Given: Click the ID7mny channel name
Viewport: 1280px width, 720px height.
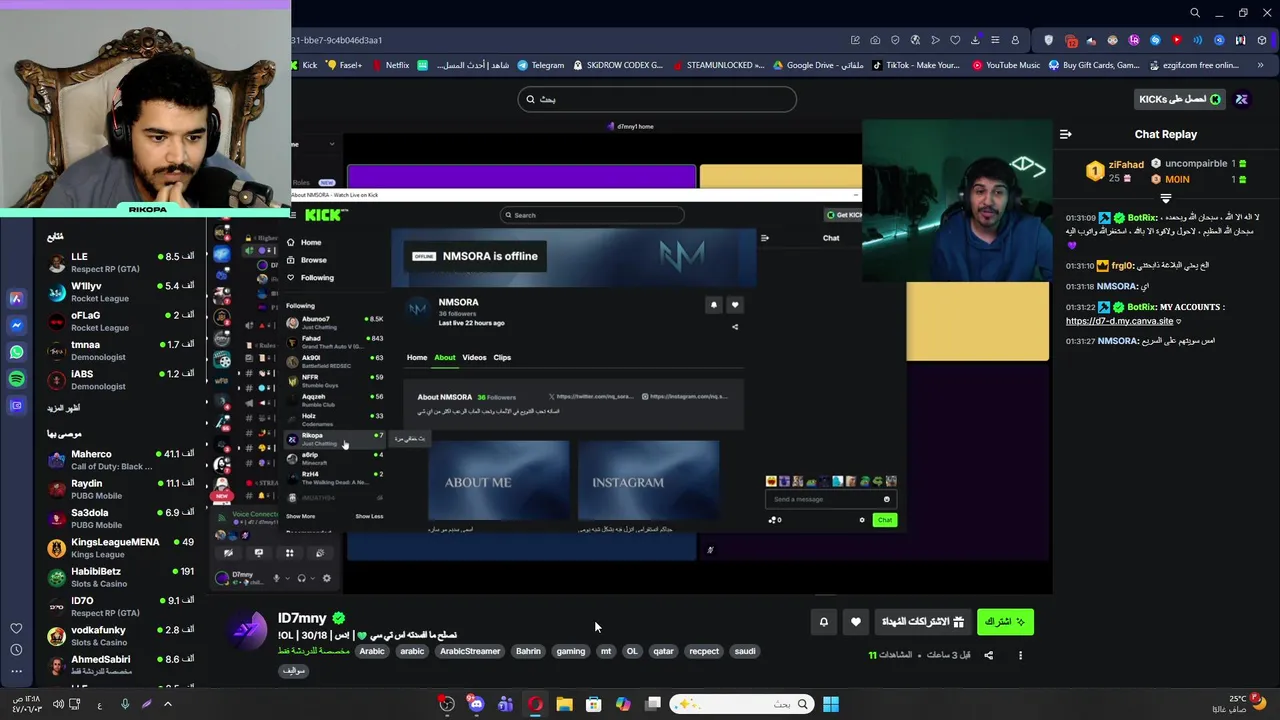Looking at the screenshot, I should click(x=302, y=618).
